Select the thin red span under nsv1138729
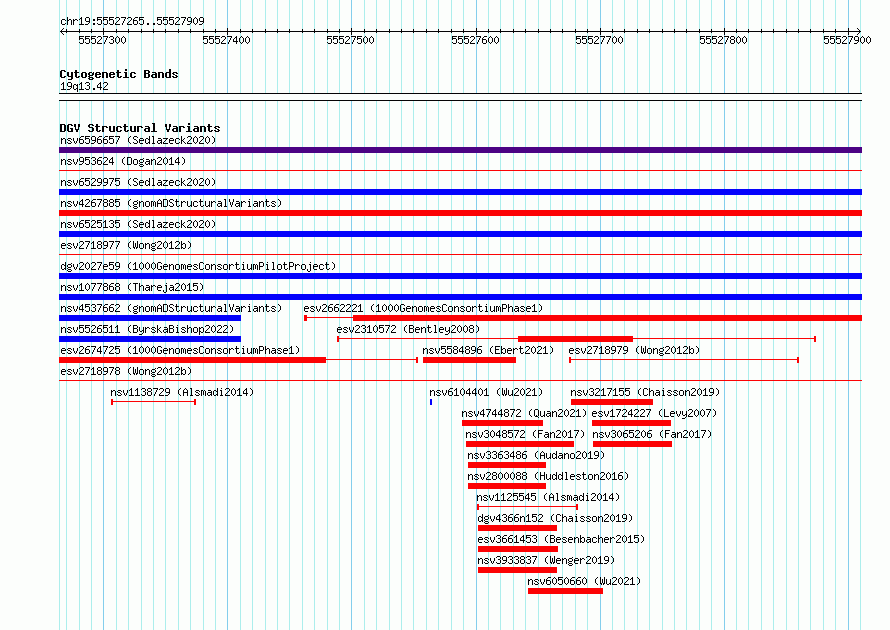 click(x=154, y=402)
